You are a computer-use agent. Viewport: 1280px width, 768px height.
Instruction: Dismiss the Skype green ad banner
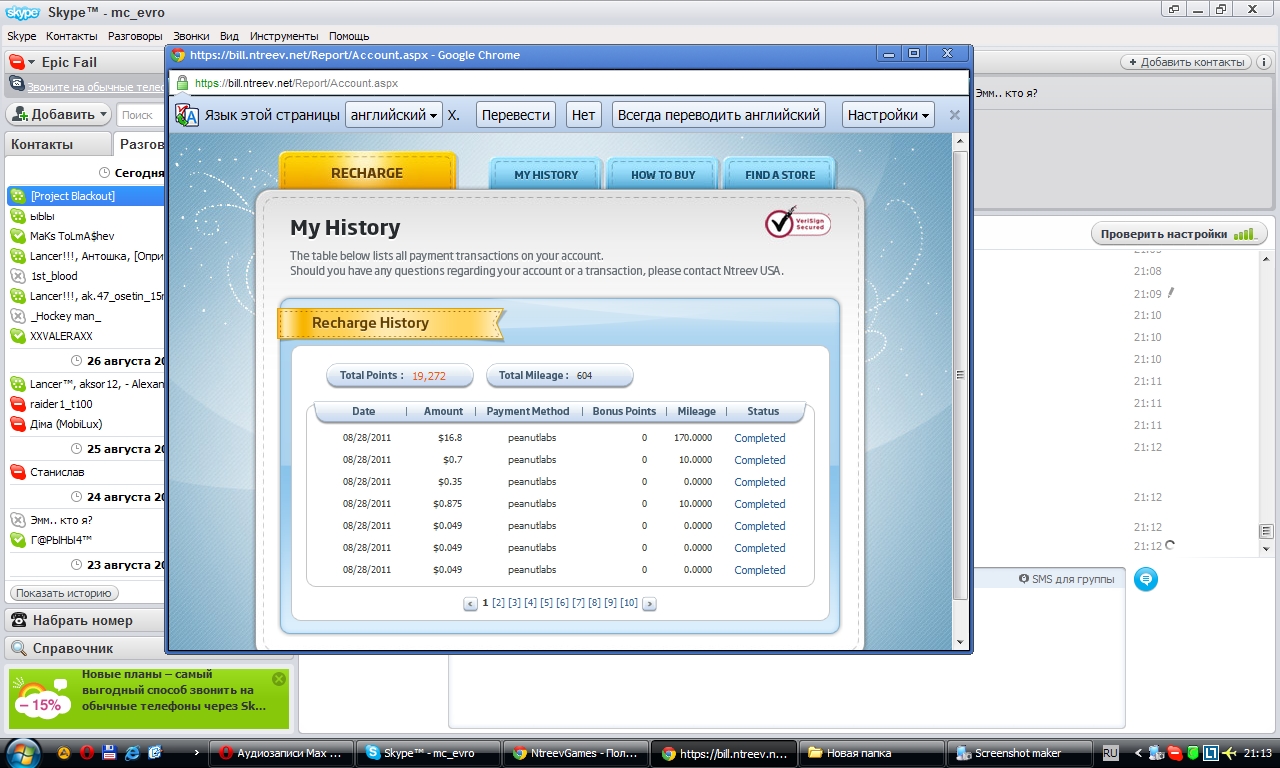tap(279, 679)
